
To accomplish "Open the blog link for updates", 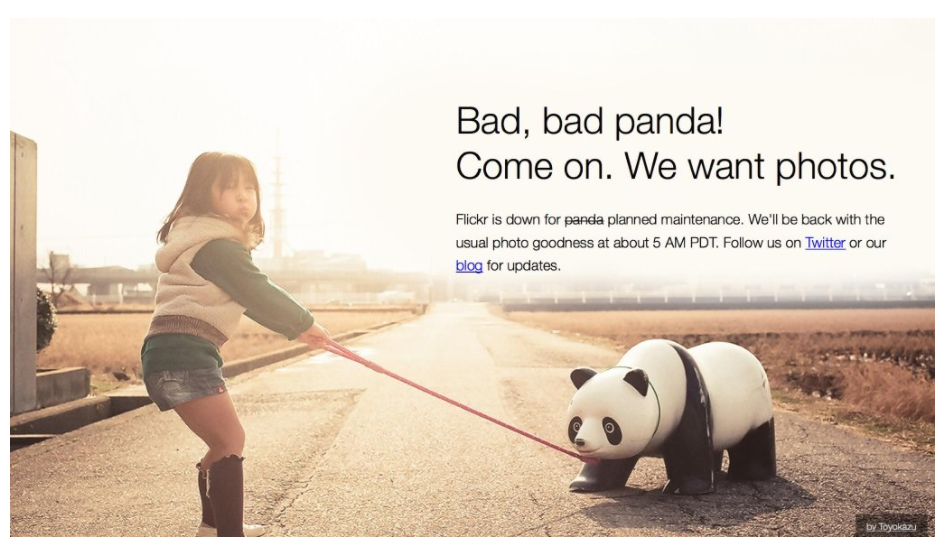I will 469,265.
